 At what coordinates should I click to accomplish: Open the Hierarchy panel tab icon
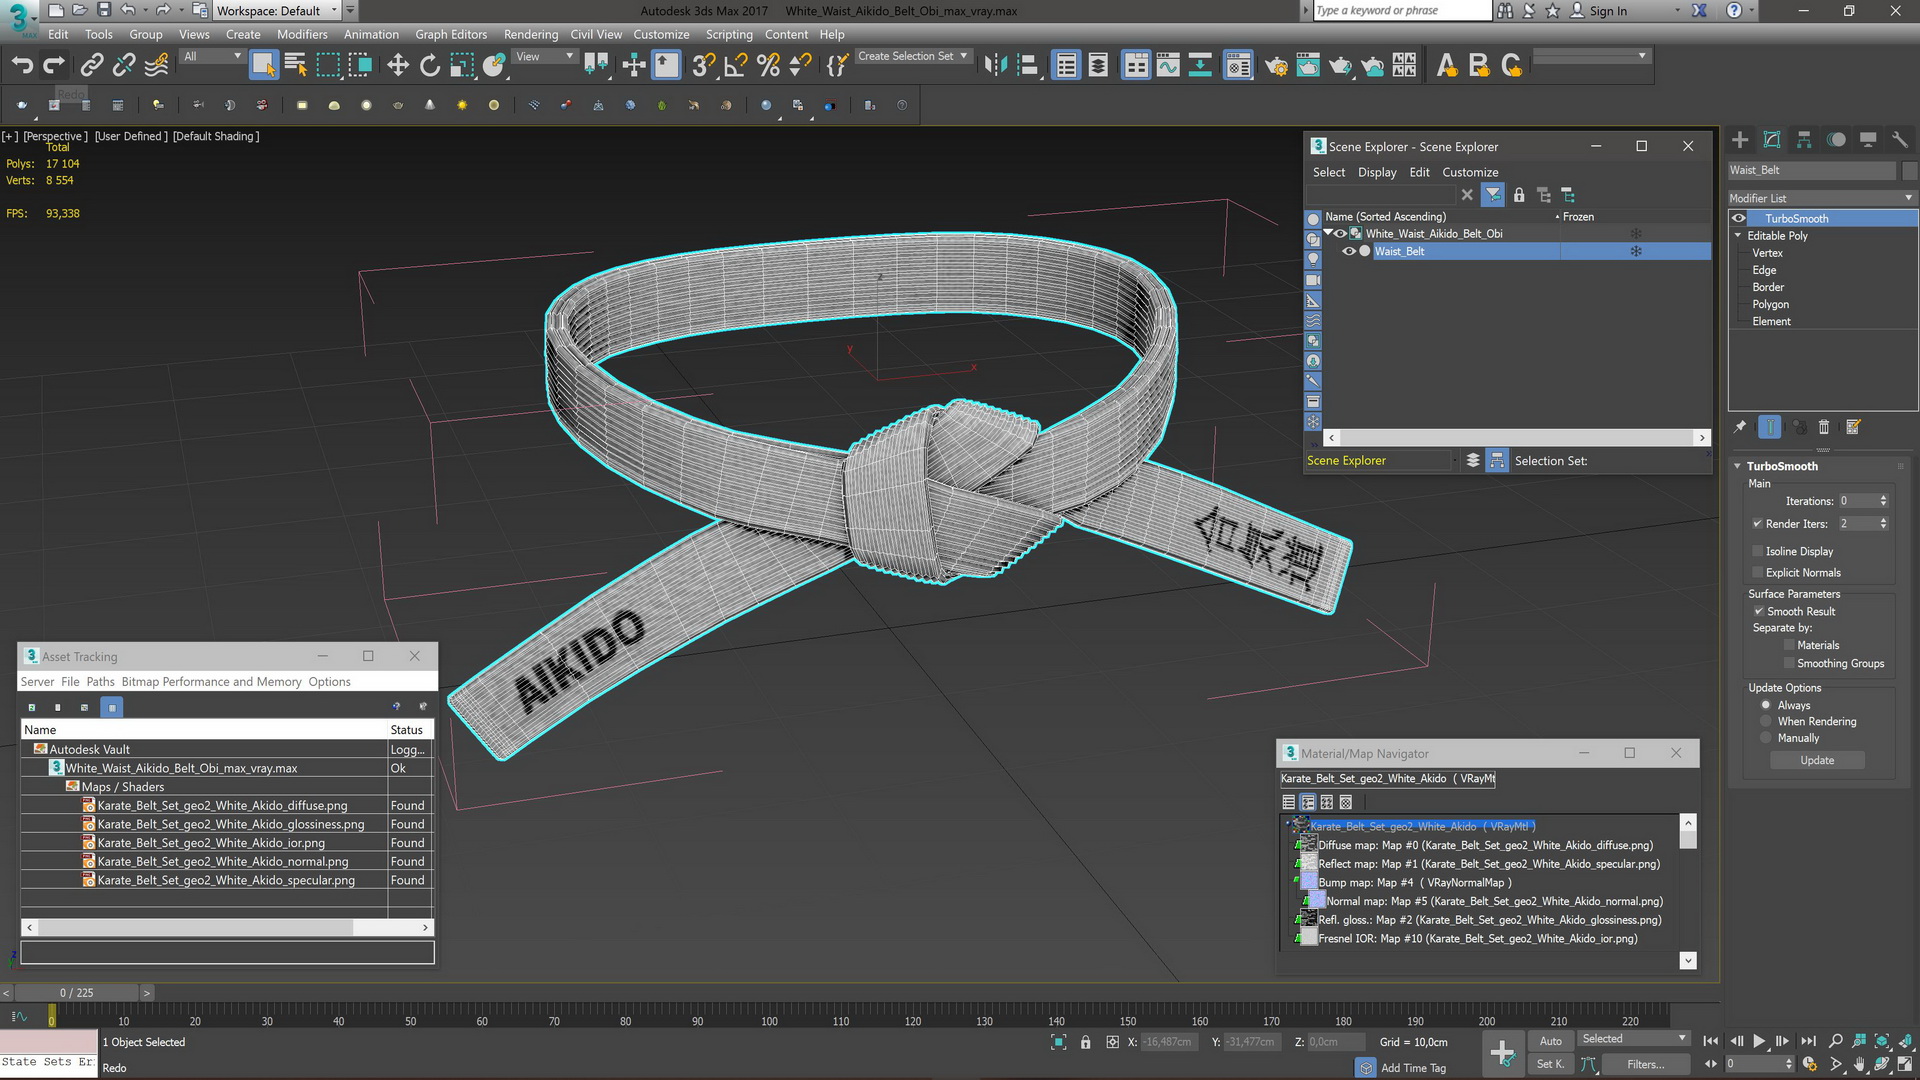(1804, 140)
